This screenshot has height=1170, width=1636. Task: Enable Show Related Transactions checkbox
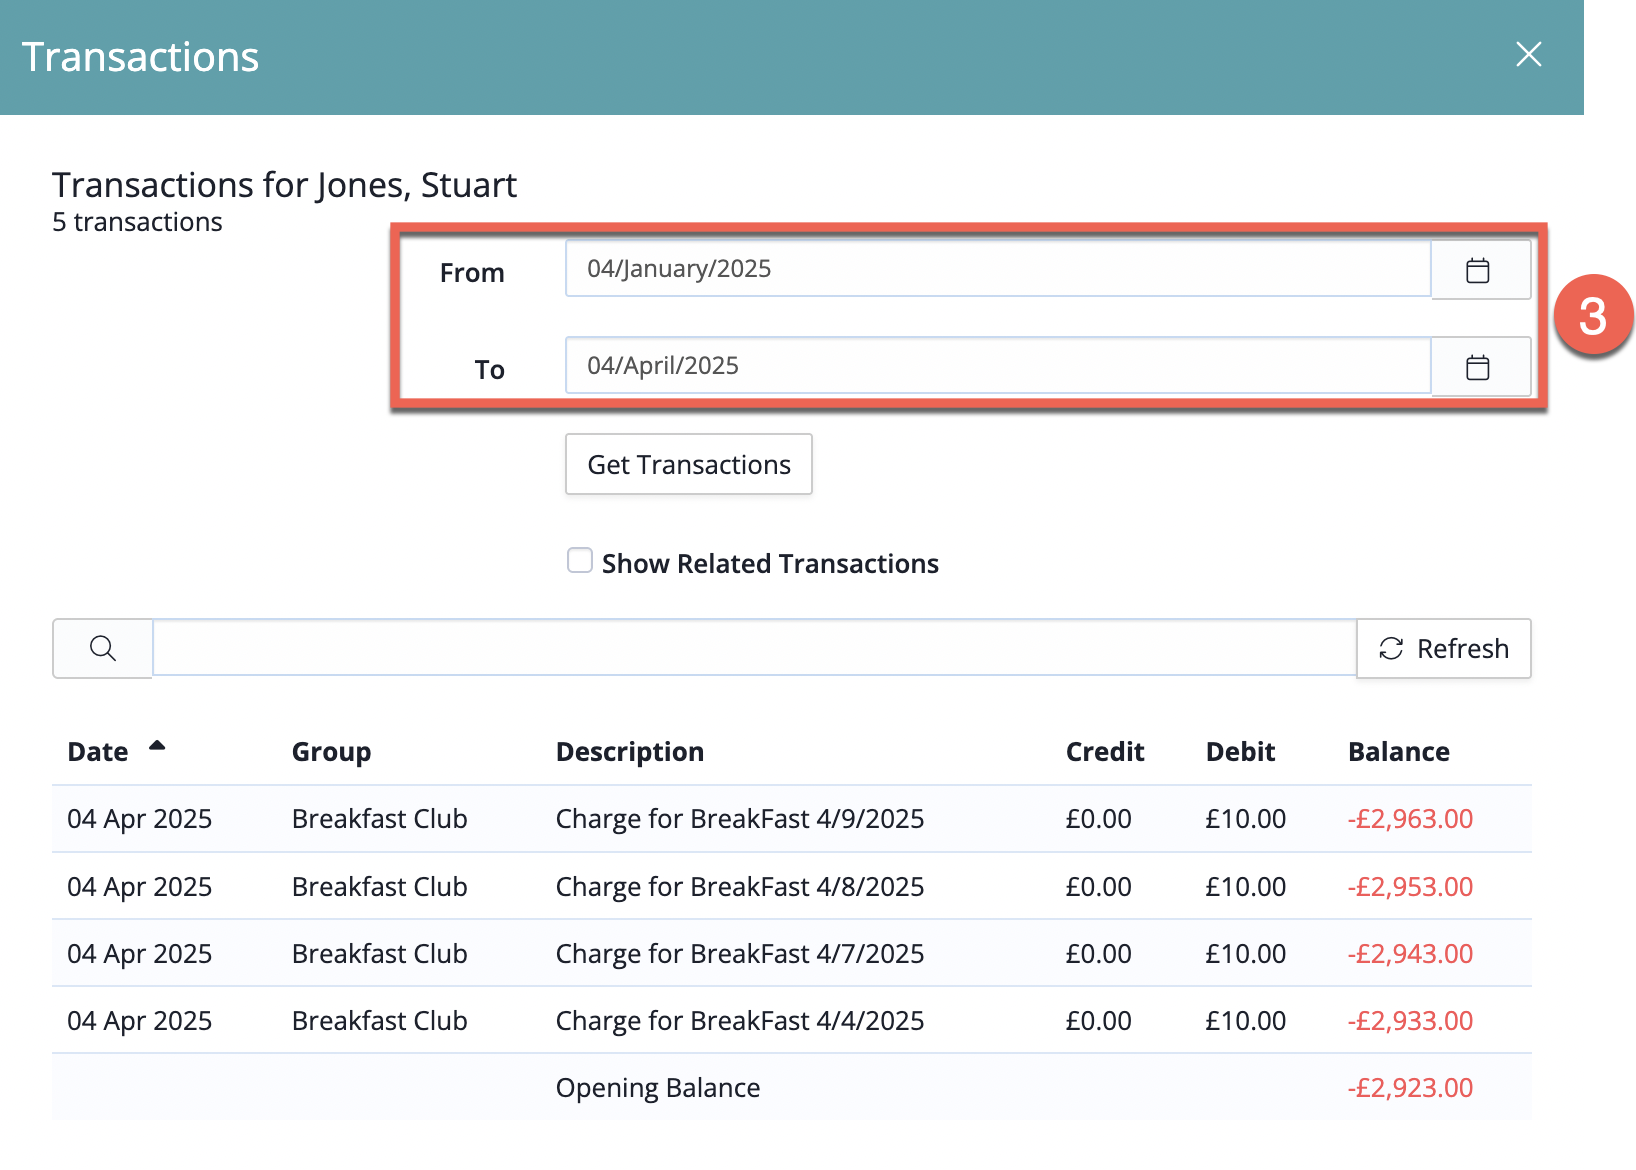point(580,561)
